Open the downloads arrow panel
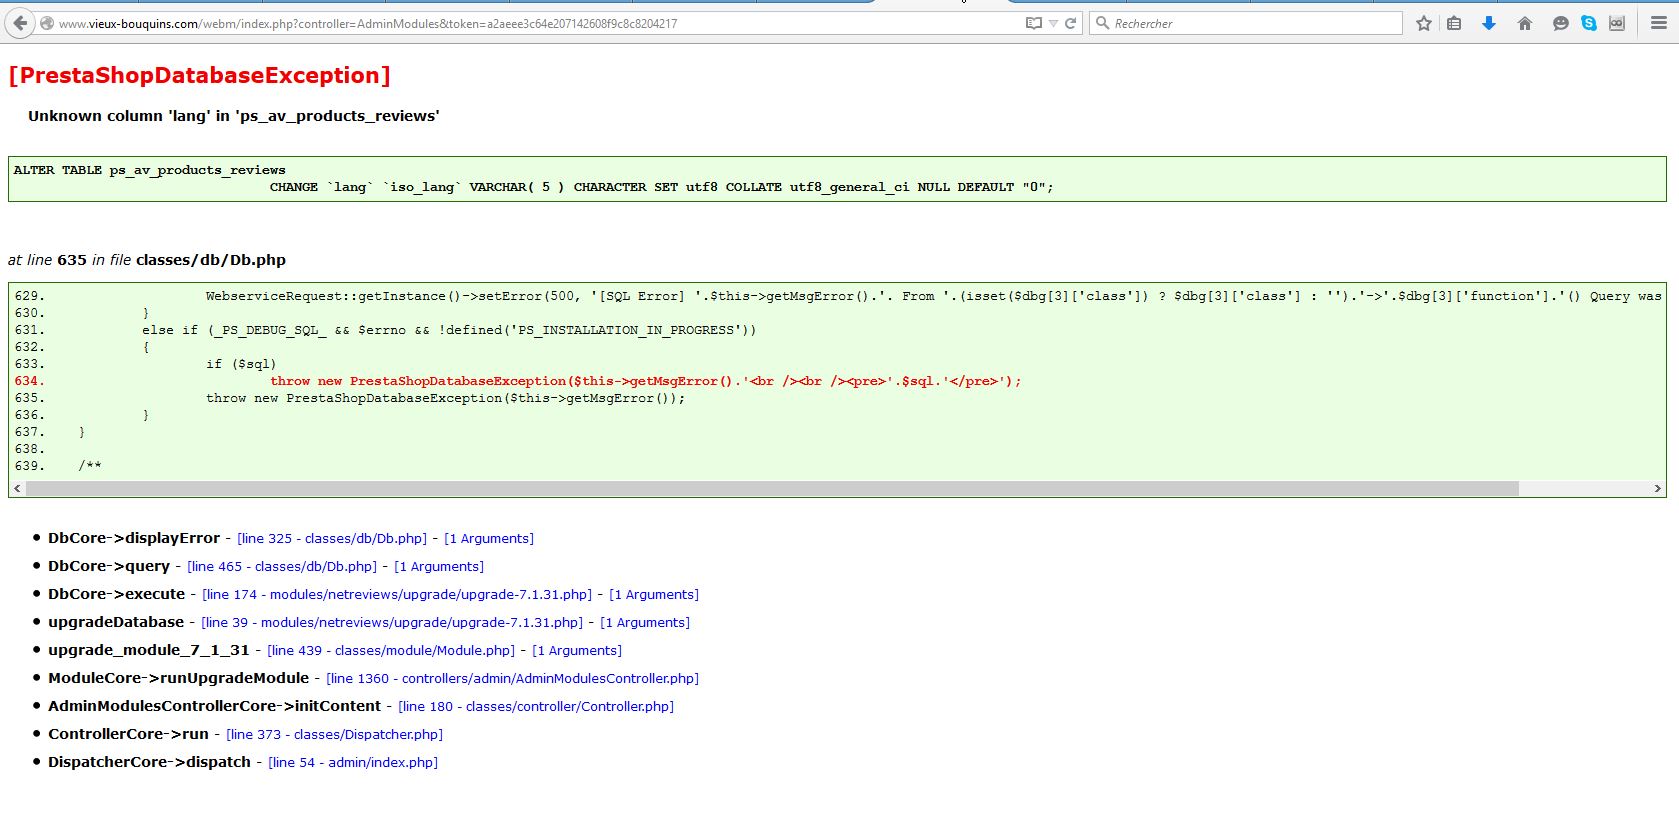1679x828 pixels. coord(1489,23)
